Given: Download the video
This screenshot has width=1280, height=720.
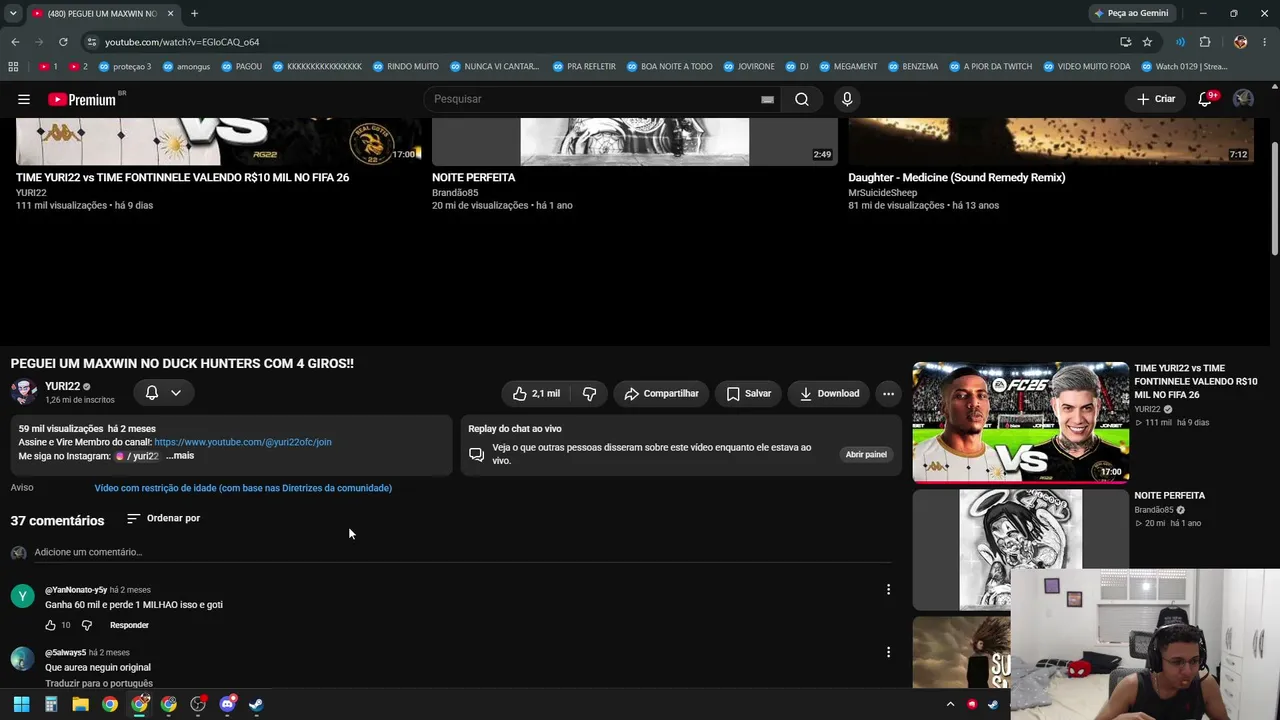Looking at the screenshot, I should (829, 394).
